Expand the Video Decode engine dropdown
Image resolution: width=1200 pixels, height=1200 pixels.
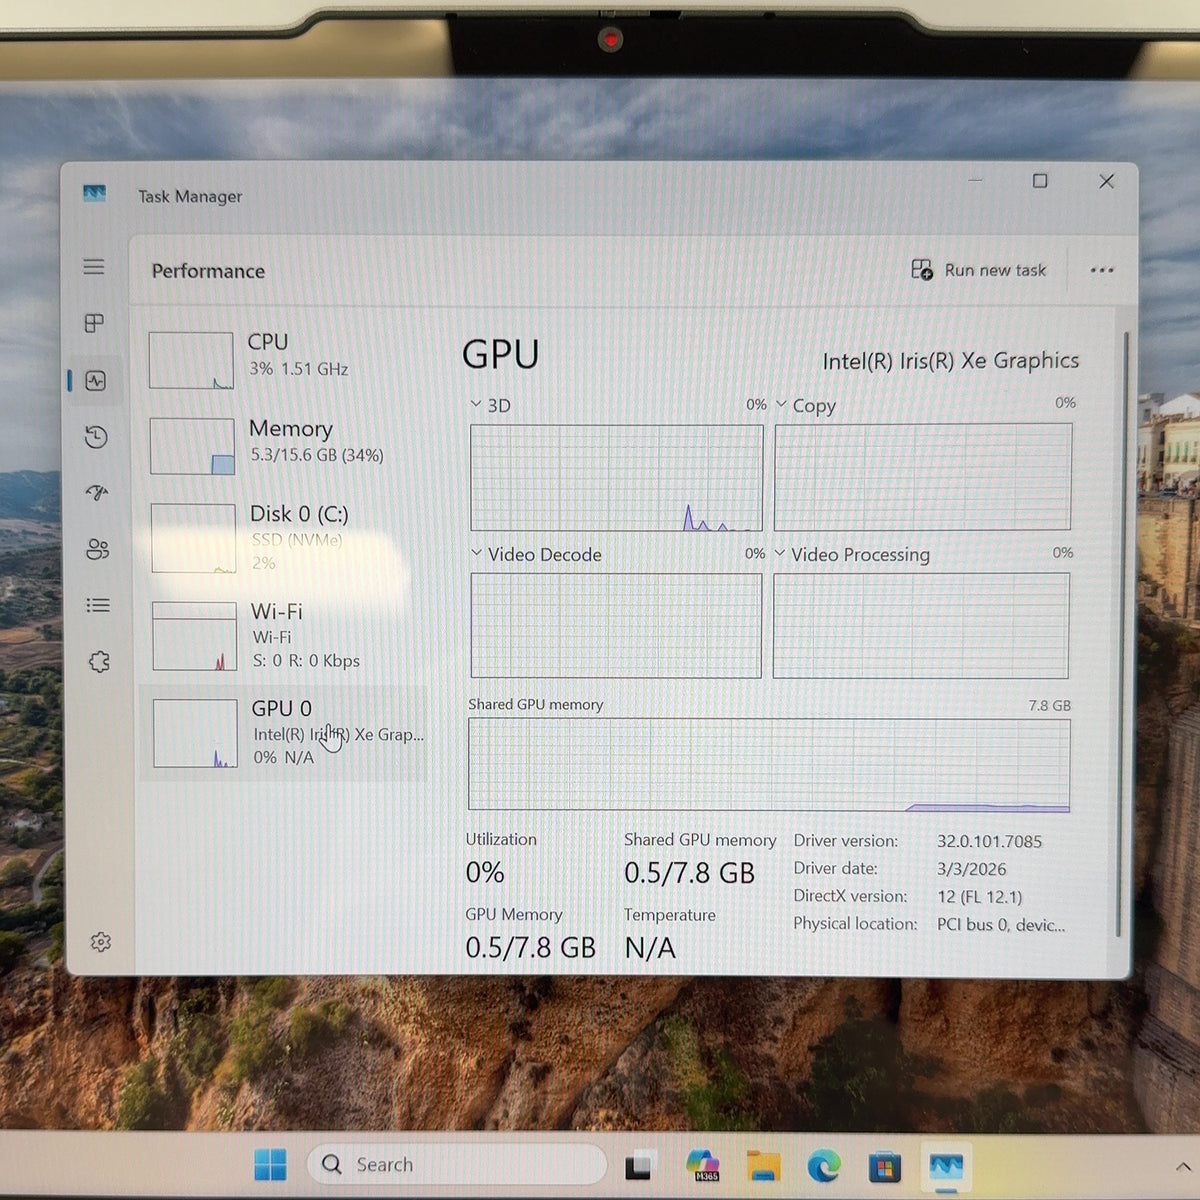[x=477, y=553]
